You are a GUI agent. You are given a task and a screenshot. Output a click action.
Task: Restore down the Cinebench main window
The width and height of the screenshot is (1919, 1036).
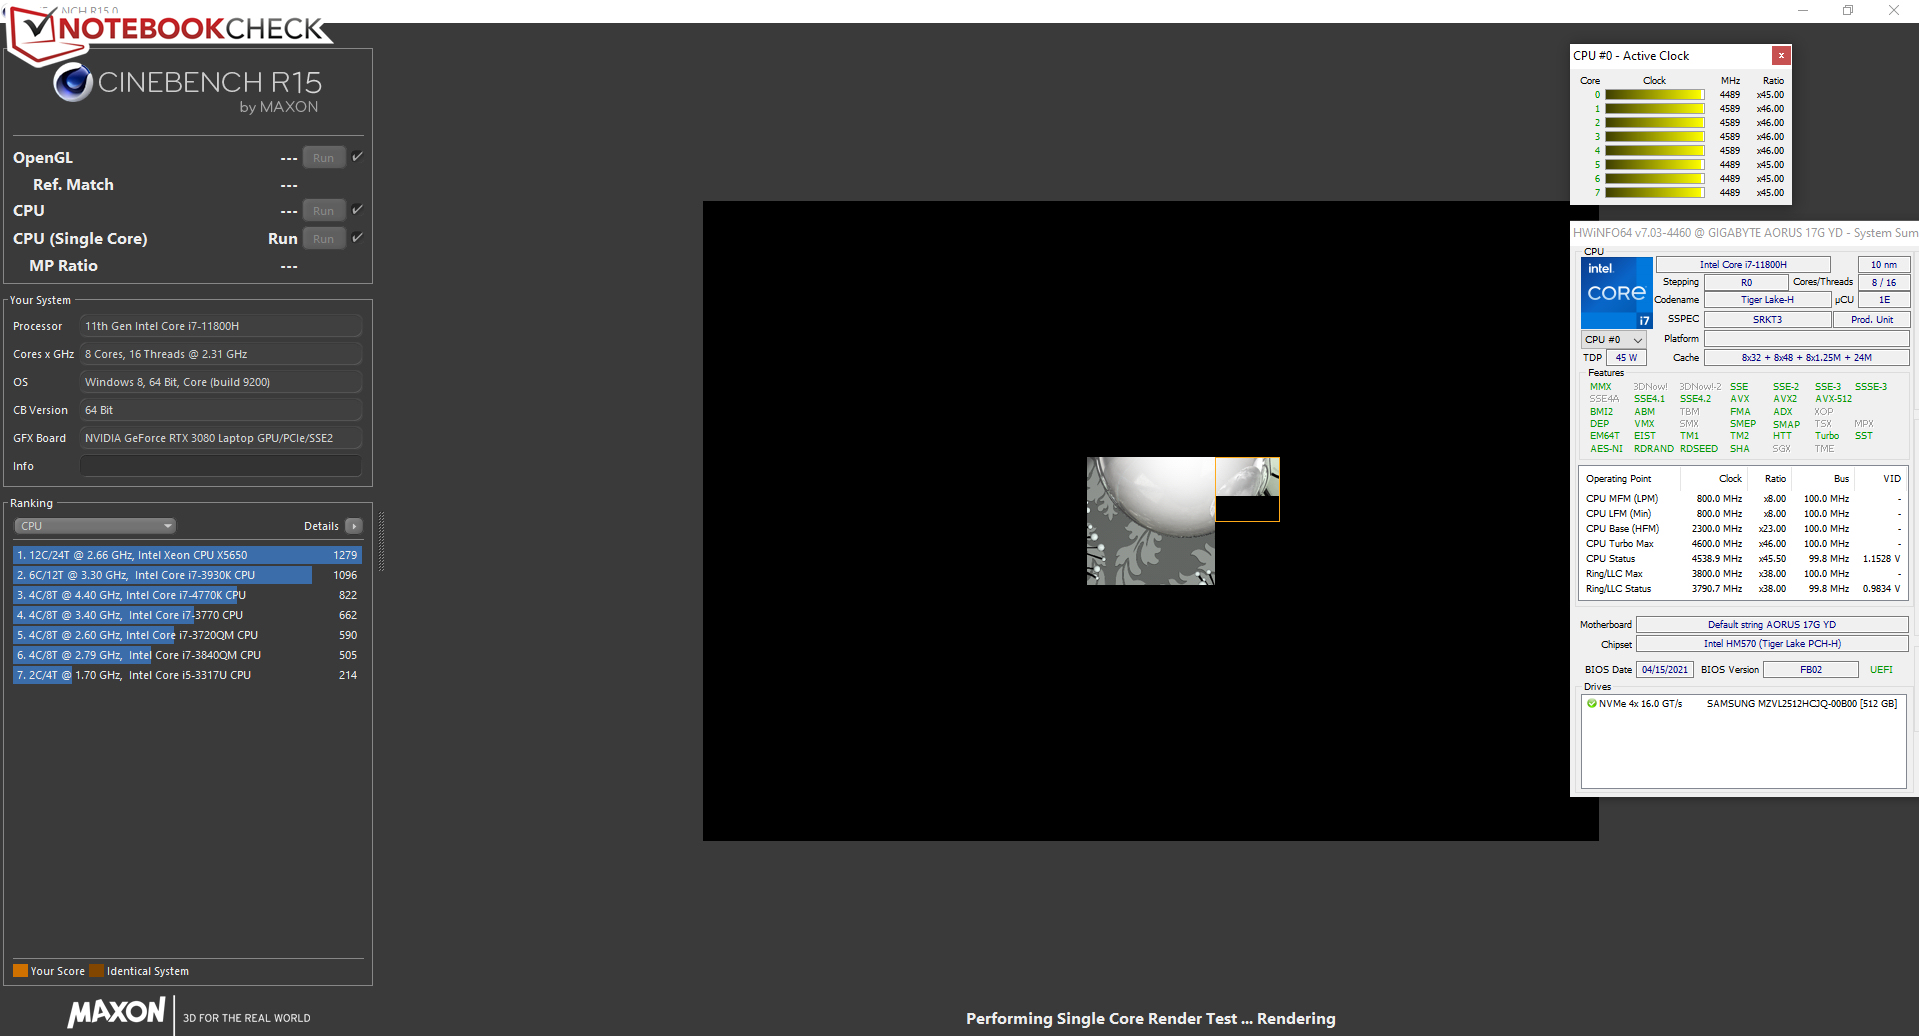pyautogui.click(x=1848, y=10)
